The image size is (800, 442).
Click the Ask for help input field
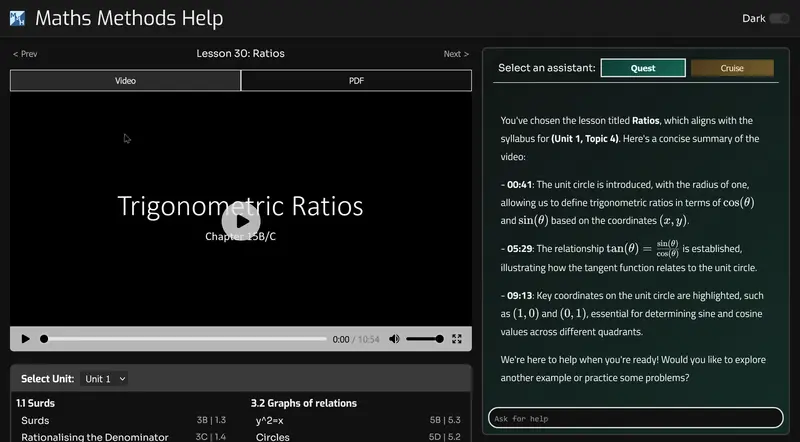tap(635, 418)
